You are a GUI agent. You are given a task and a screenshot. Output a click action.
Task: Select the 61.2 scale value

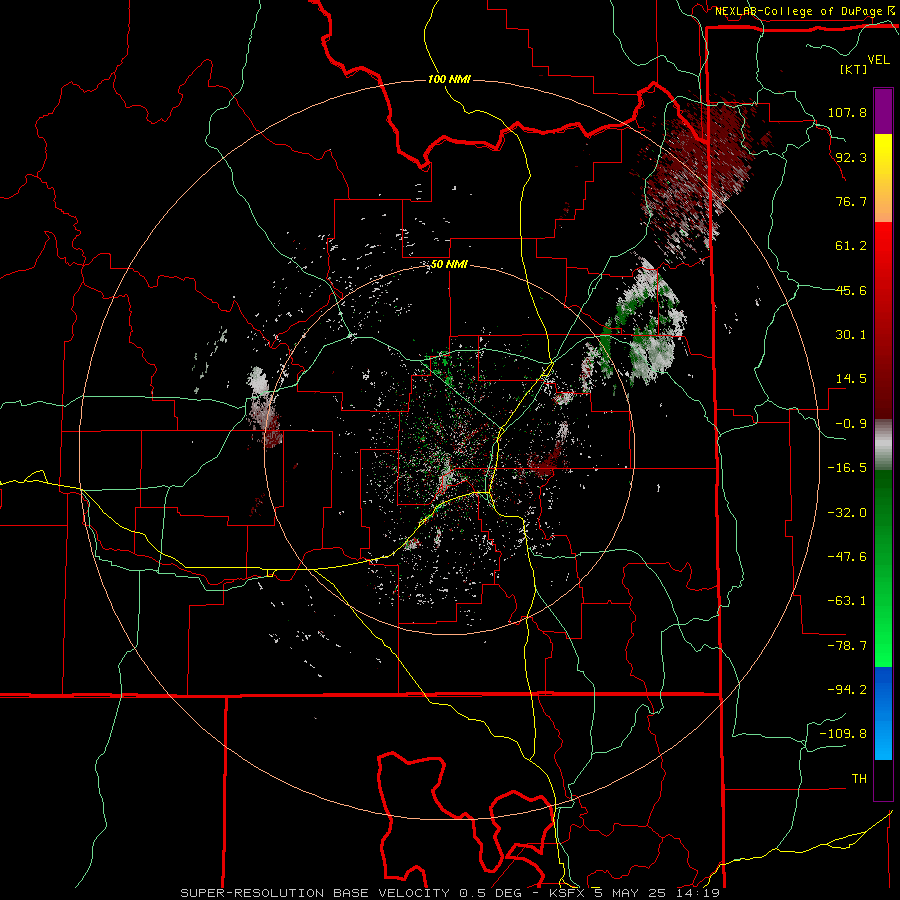[x=851, y=246]
